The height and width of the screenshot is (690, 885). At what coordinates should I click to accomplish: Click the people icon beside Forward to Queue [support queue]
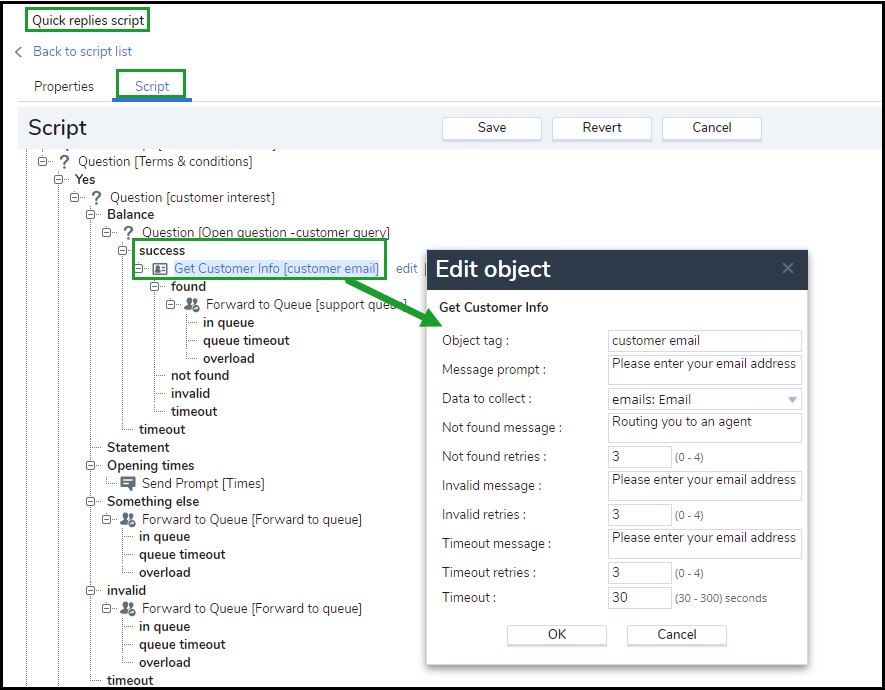[192, 305]
